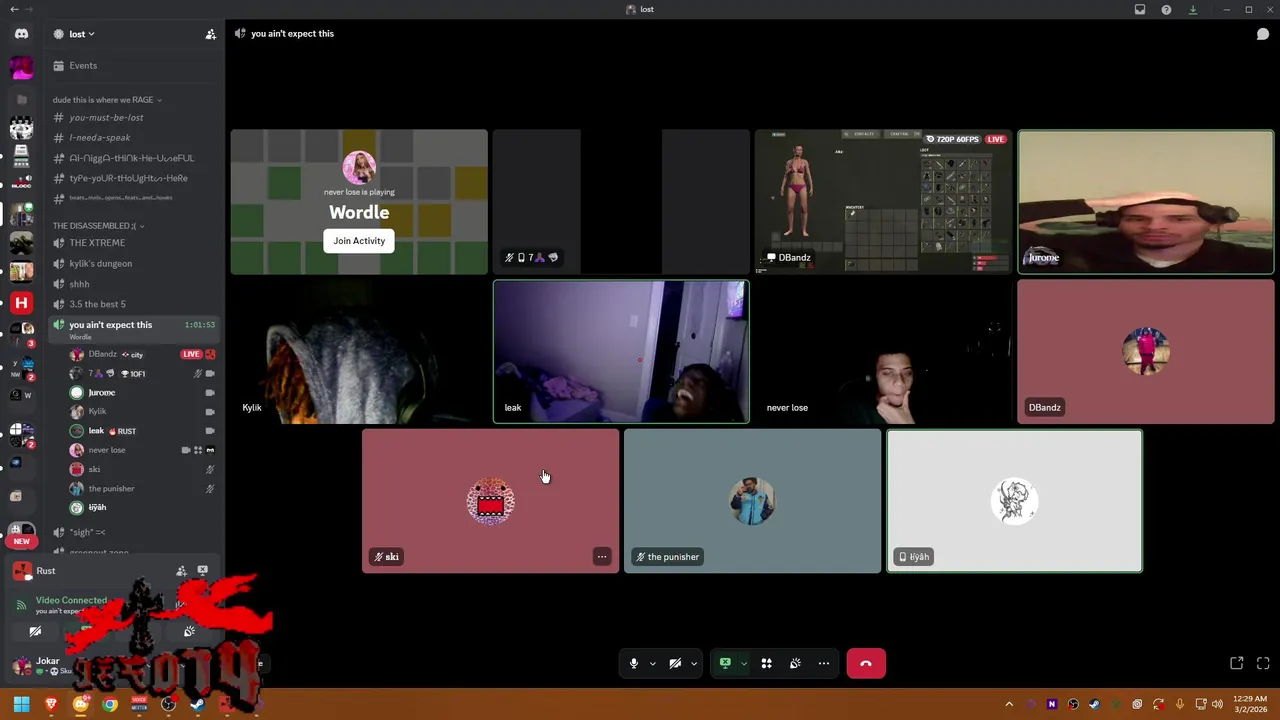This screenshot has height=720, width=1280.
Task: Select never lose in voice member list
Action: 142,450
